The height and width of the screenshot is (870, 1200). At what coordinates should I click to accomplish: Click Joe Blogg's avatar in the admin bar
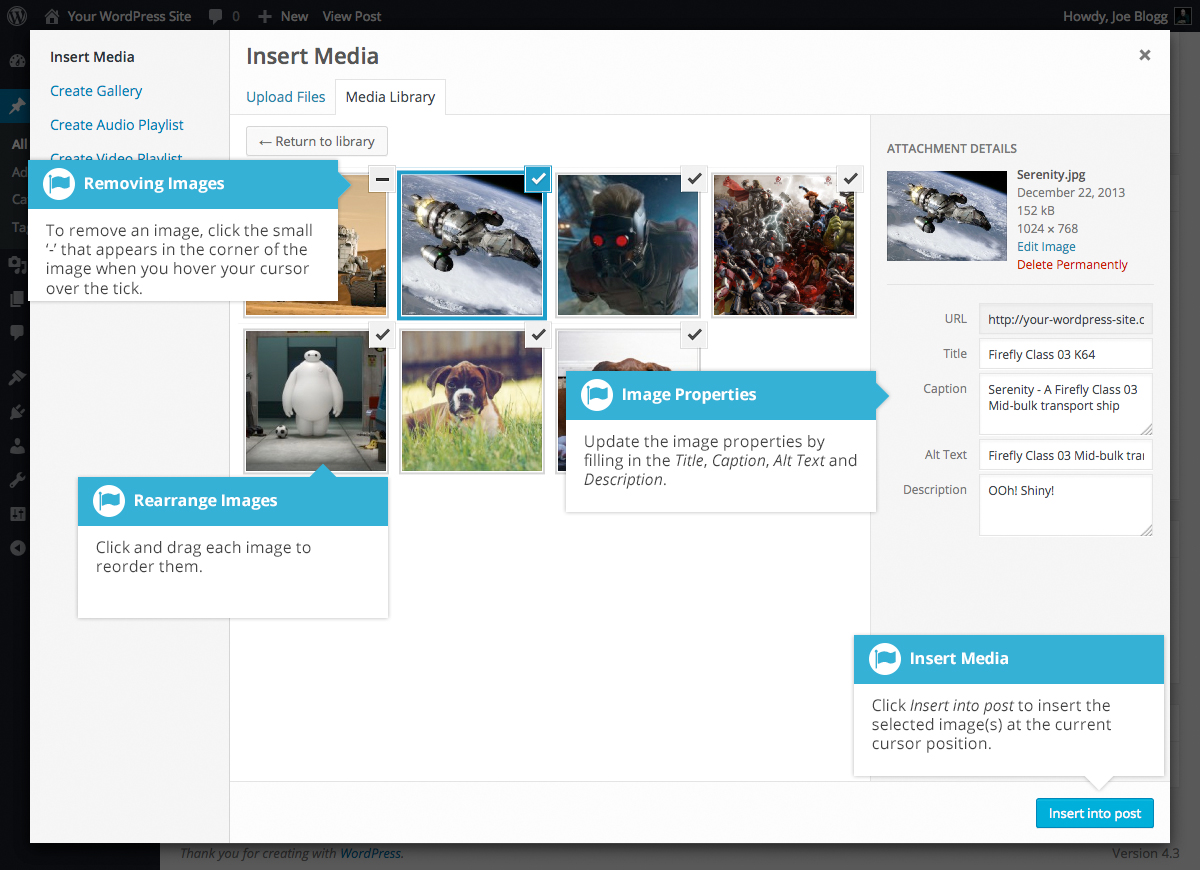click(x=1183, y=16)
